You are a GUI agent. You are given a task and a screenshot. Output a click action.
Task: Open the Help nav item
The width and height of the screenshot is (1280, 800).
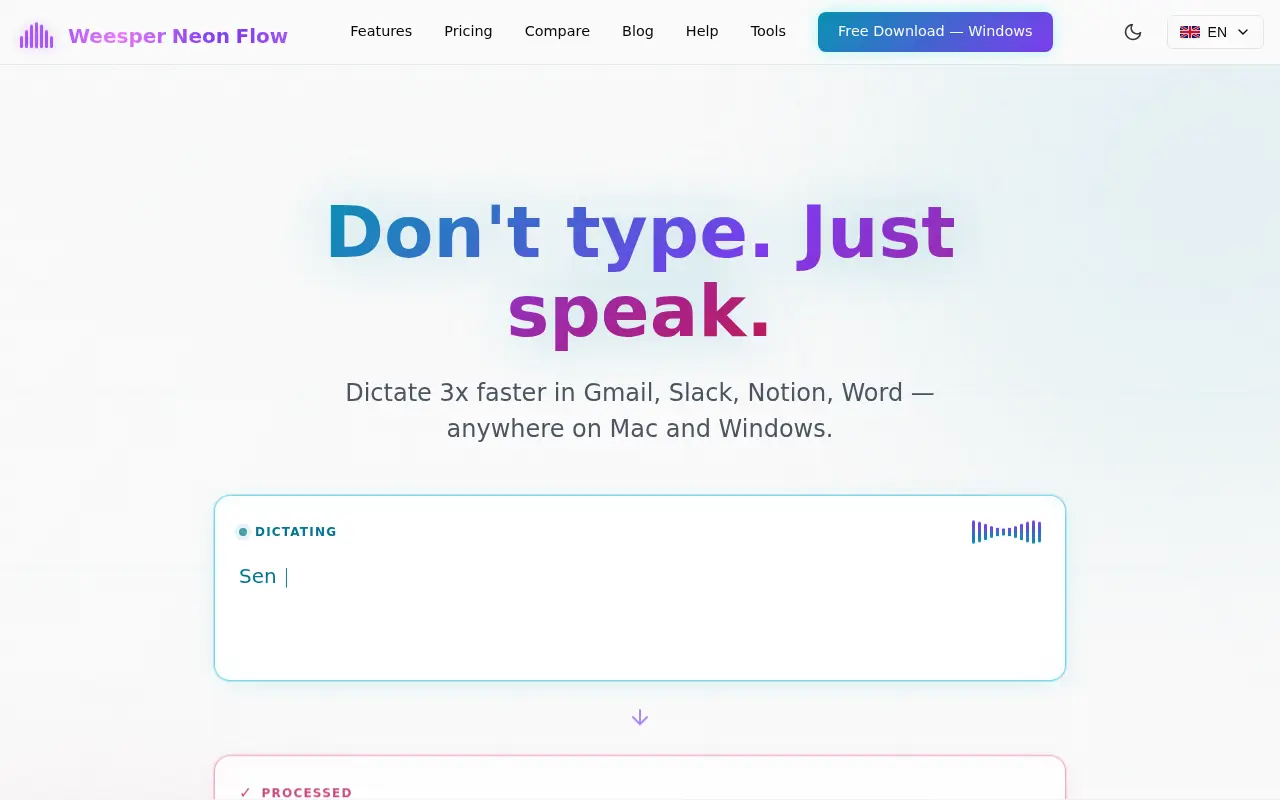coord(702,31)
